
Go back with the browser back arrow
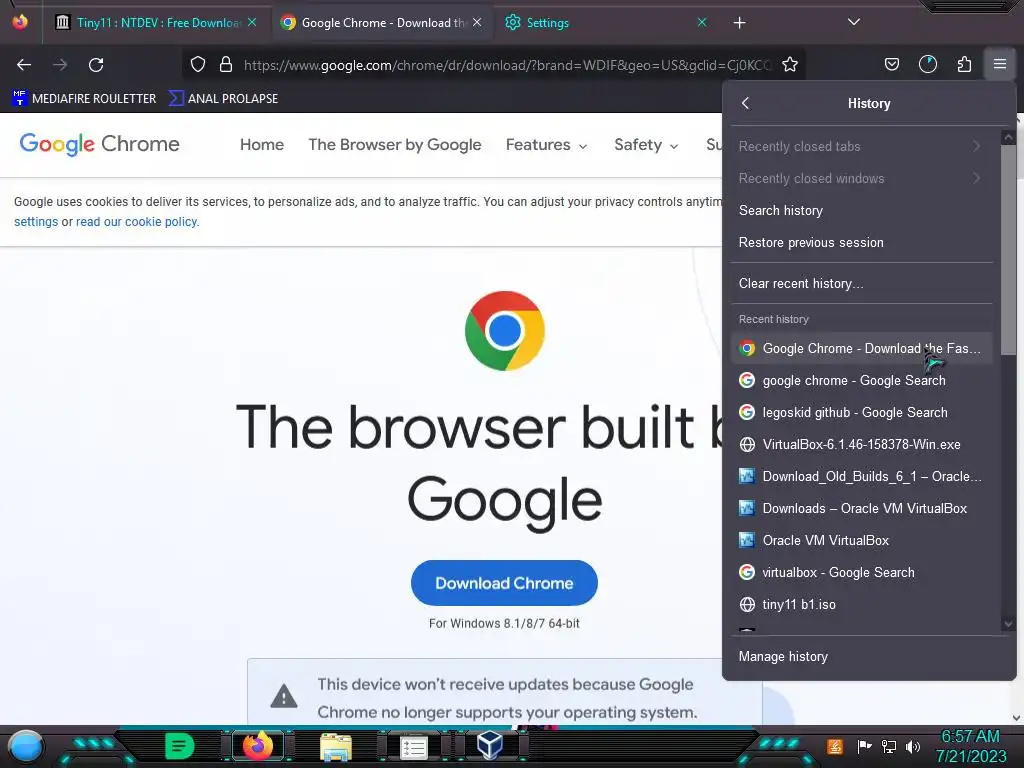coord(24,65)
